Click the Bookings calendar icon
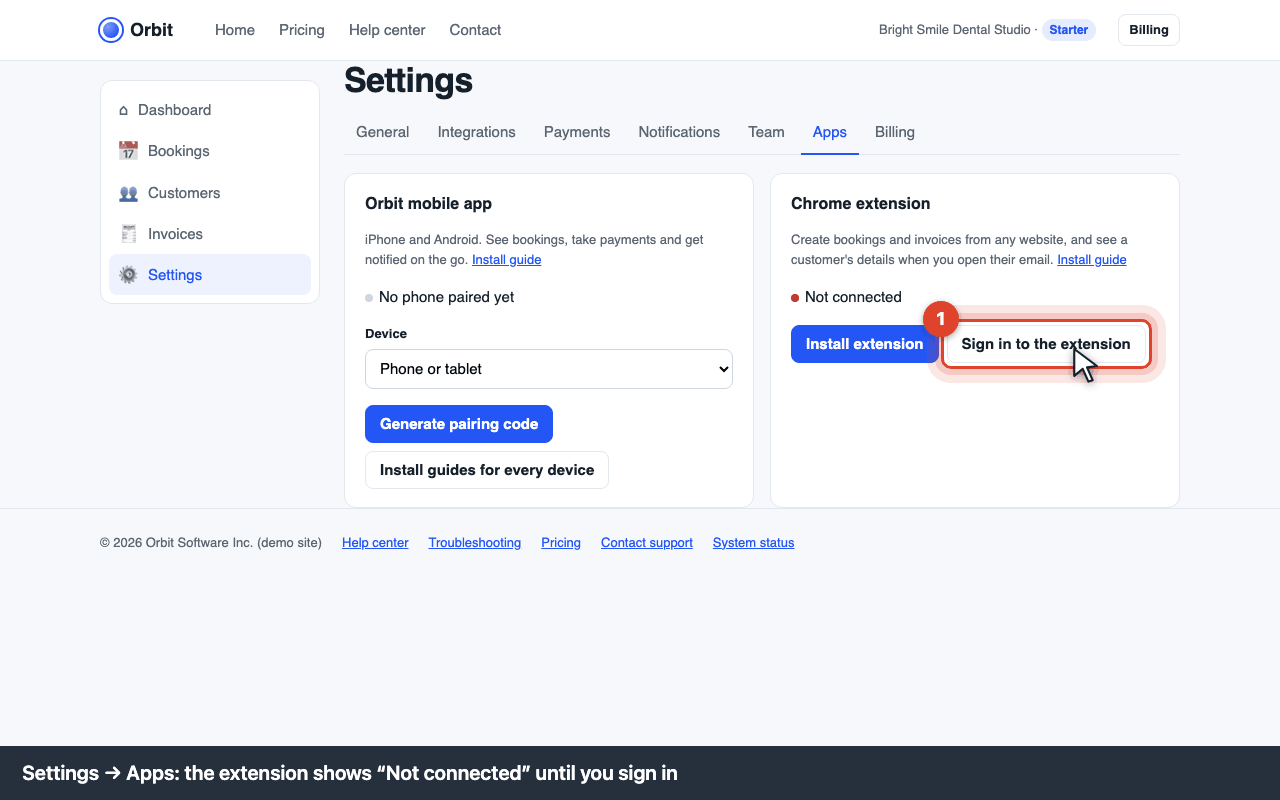This screenshot has height=800, width=1280. tap(128, 151)
